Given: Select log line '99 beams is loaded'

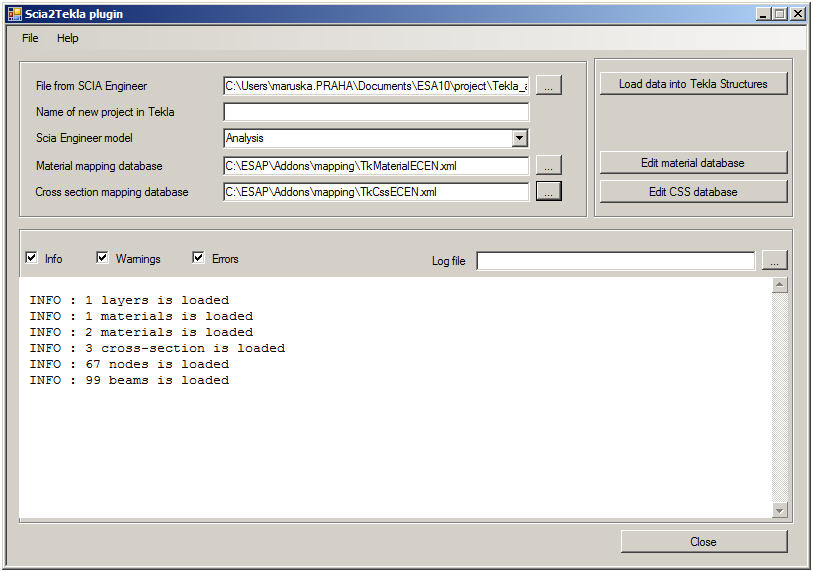Looking at the screenshot, I should tap(129, 381).
